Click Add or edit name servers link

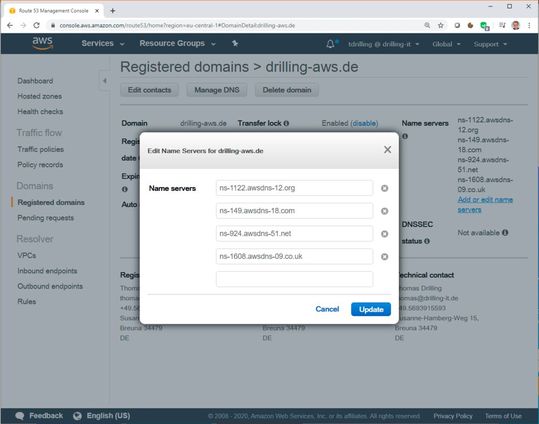pos(485,205)
